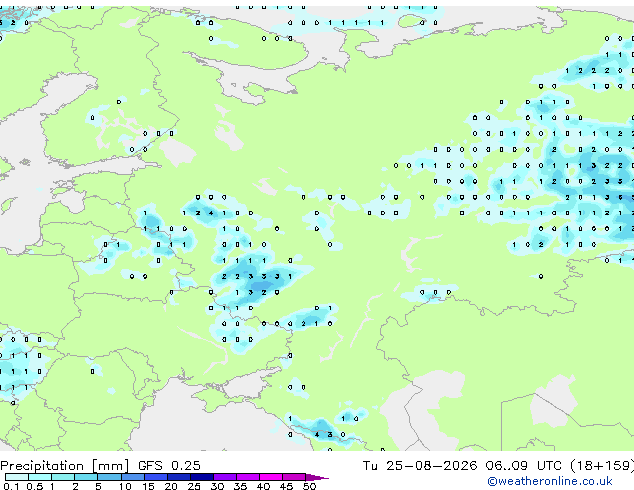Viewport: 634px width, 490px height.
Task: Click the 25 to 30 mm legend swatch
Action: tap(202, 477)
